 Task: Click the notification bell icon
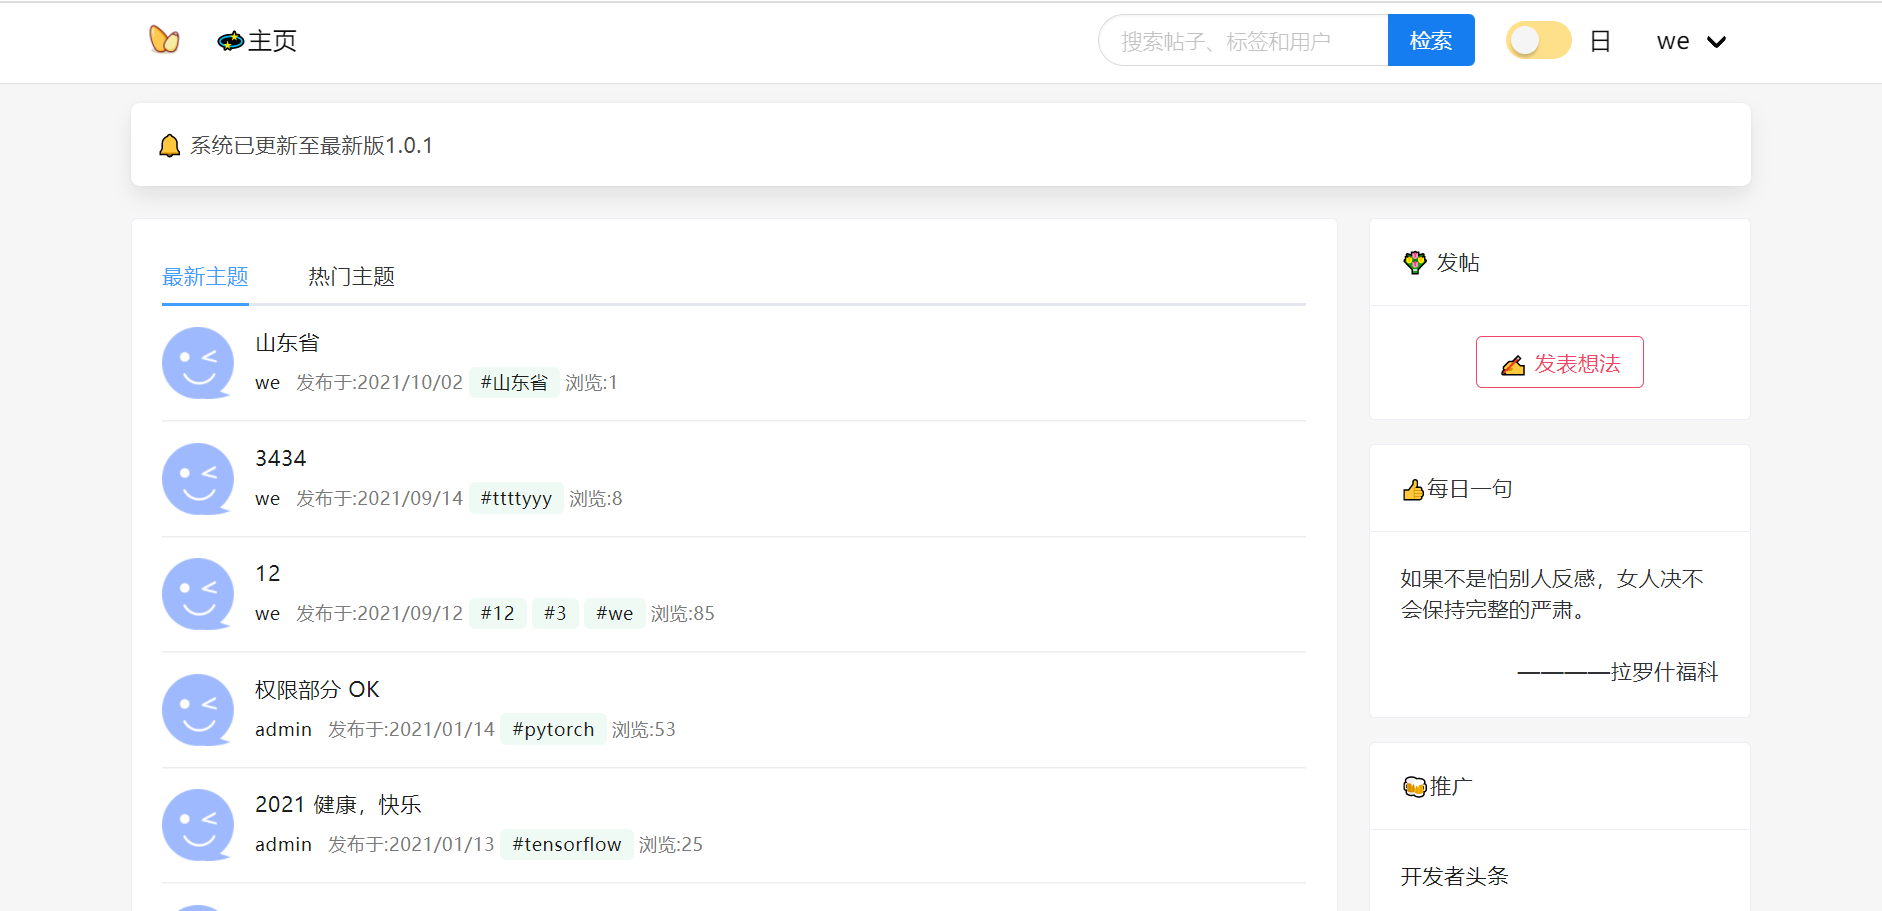click(x=170, y=146)
